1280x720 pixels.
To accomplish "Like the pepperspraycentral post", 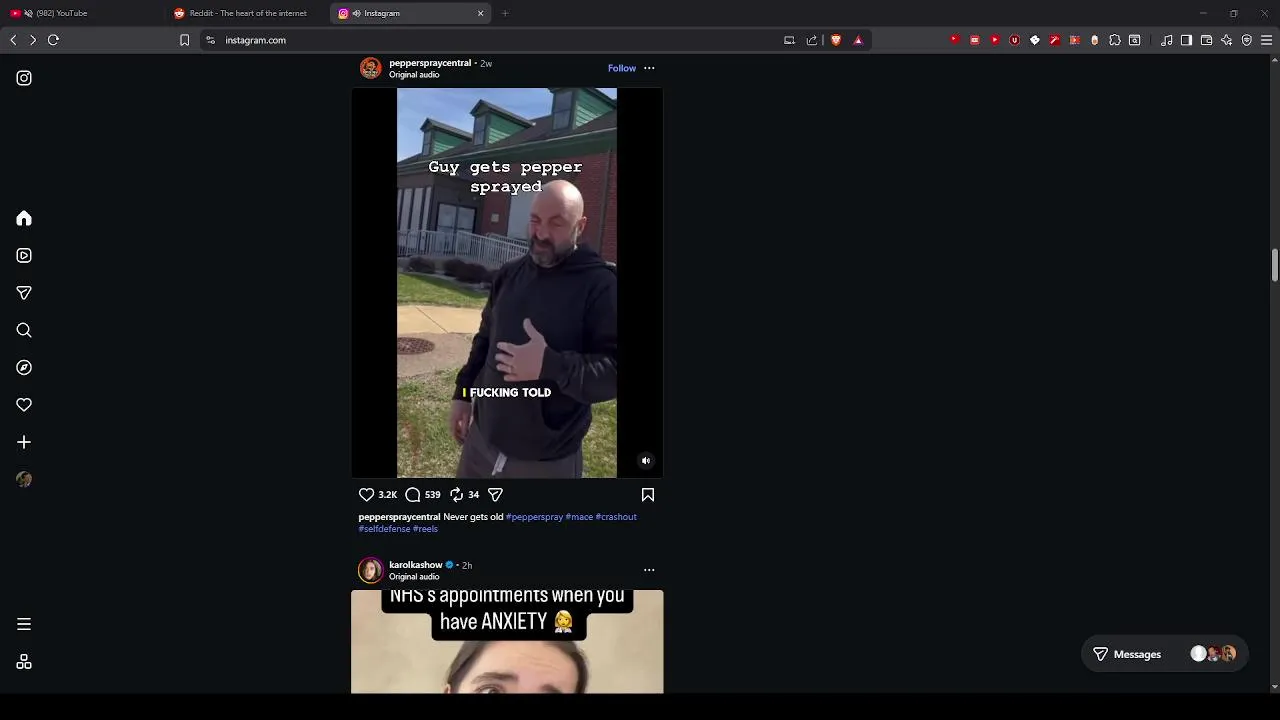I will pyautogui.click(x=366, y=495).
